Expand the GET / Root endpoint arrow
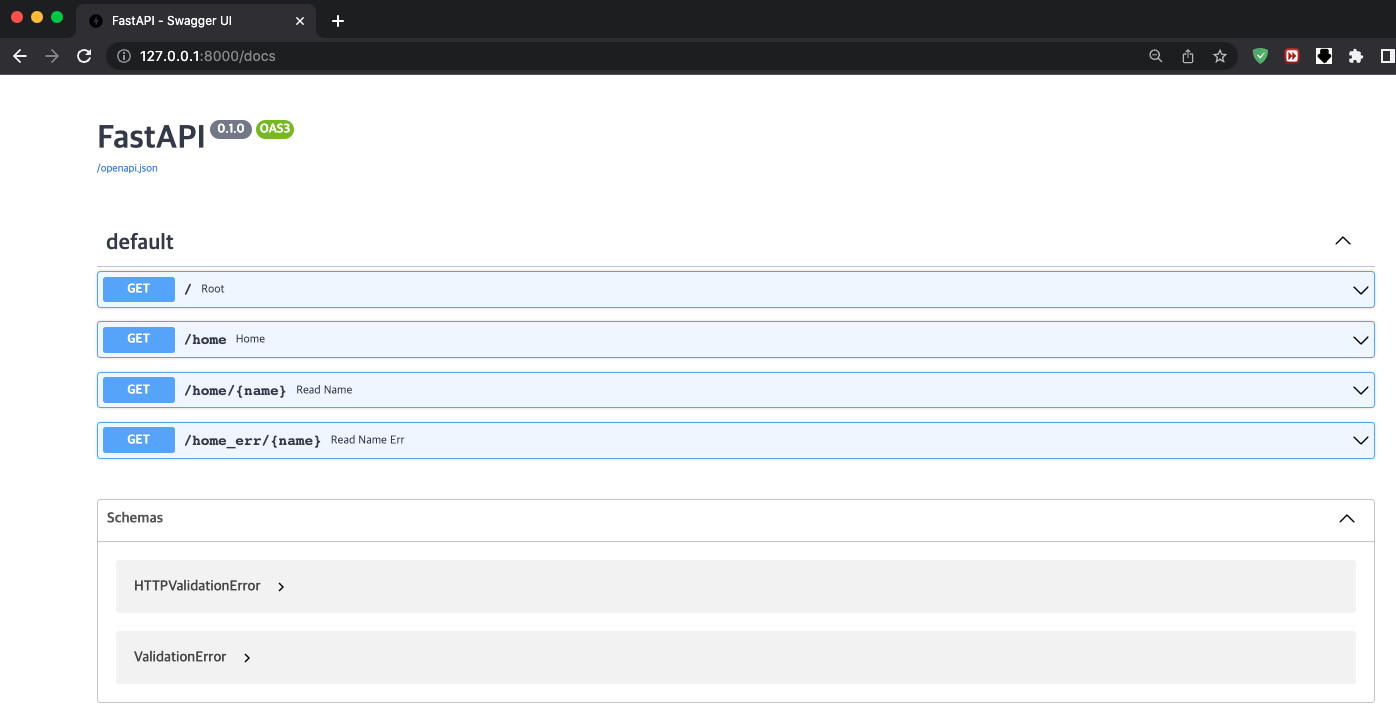 [x=1360, y=290]
